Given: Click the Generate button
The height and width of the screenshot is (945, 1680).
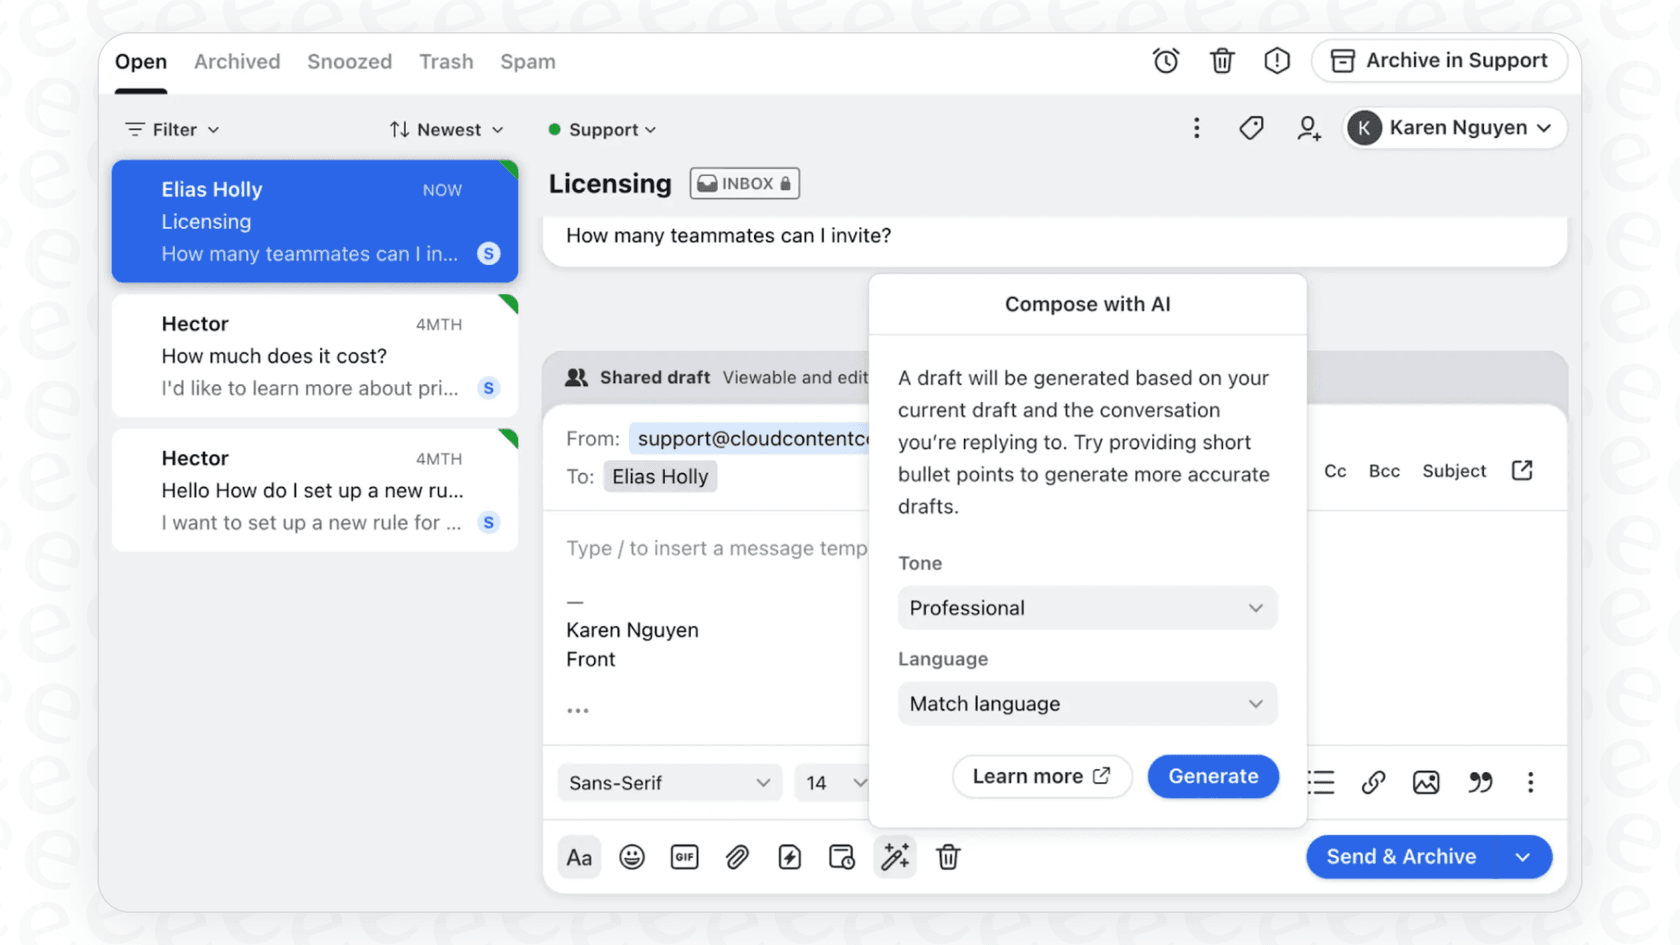Looking at the screenshot, I should [1213, 776].
